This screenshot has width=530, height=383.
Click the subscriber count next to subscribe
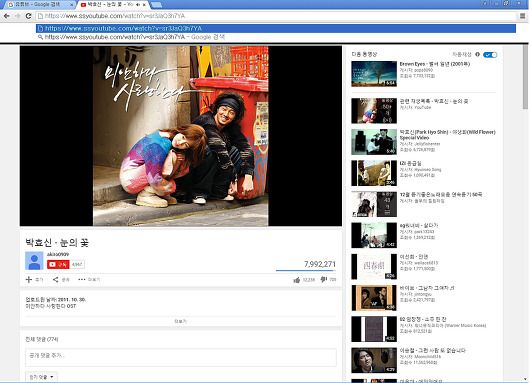[77, 264]
